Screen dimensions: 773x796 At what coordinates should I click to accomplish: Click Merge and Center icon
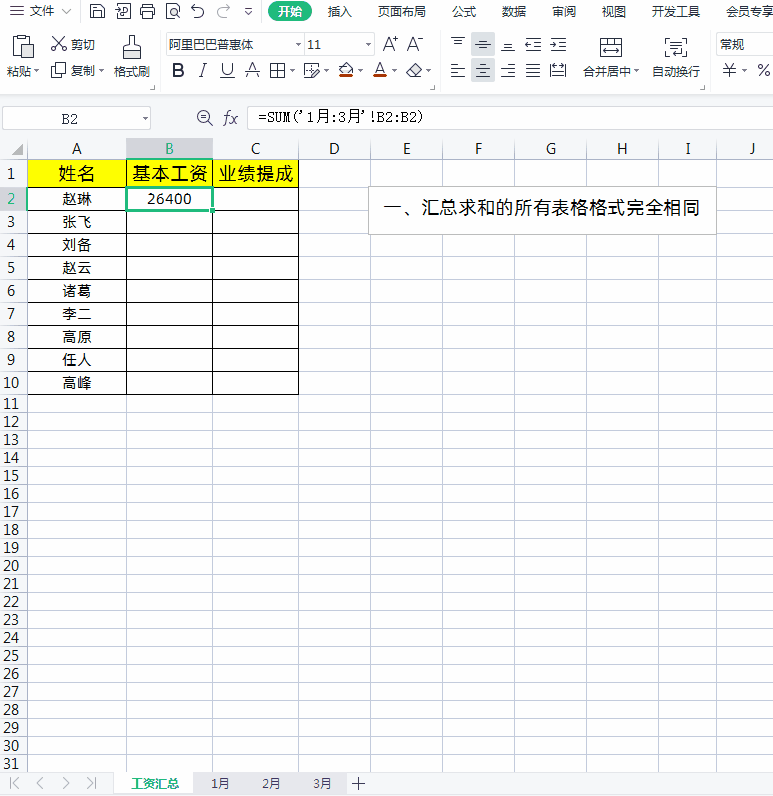[611, 47]
